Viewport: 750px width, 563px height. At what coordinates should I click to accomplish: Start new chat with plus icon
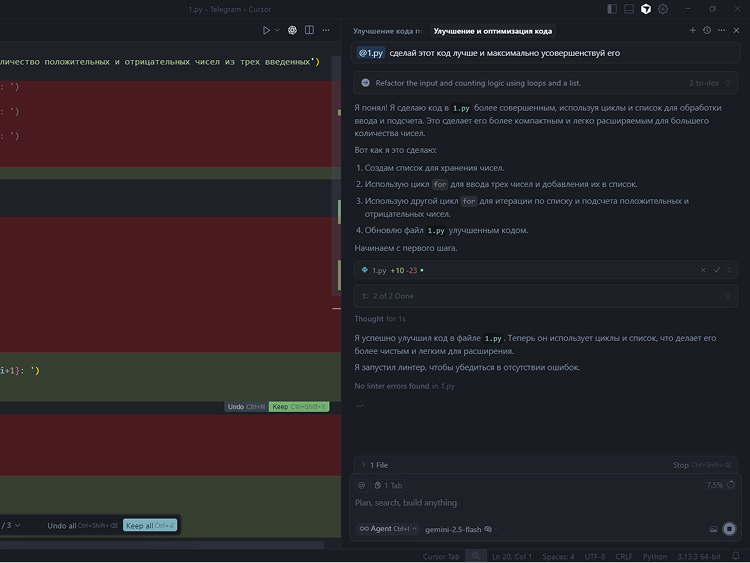(692, 30)
